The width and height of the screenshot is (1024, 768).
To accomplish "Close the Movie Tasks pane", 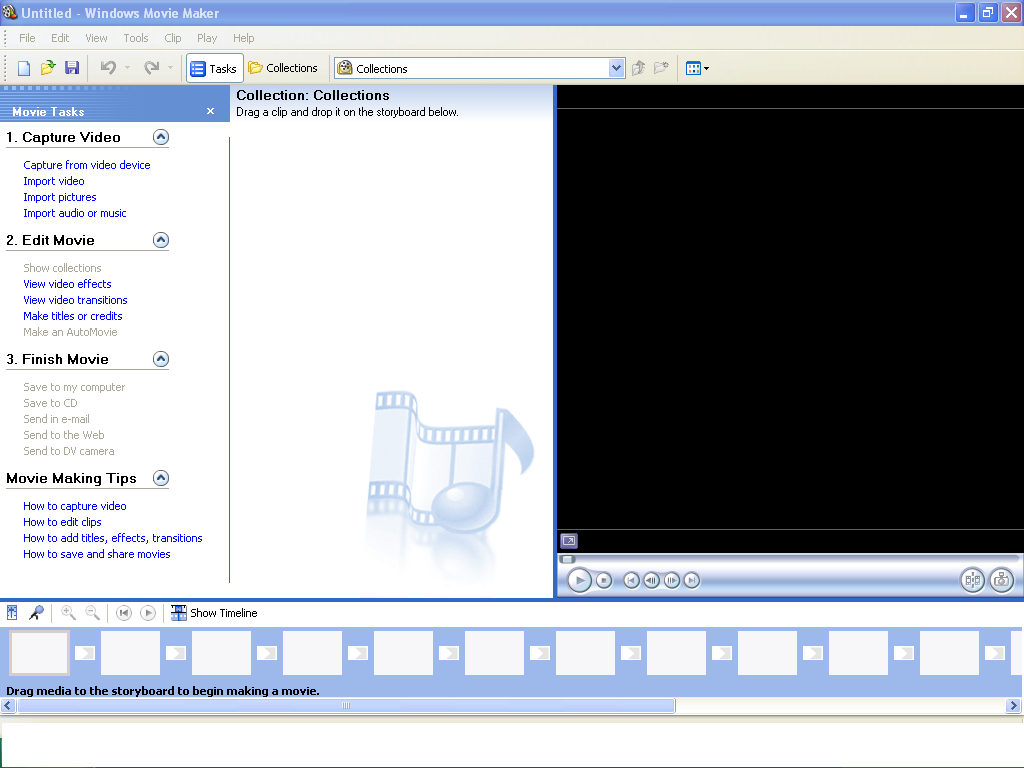I will pos(210,111).
